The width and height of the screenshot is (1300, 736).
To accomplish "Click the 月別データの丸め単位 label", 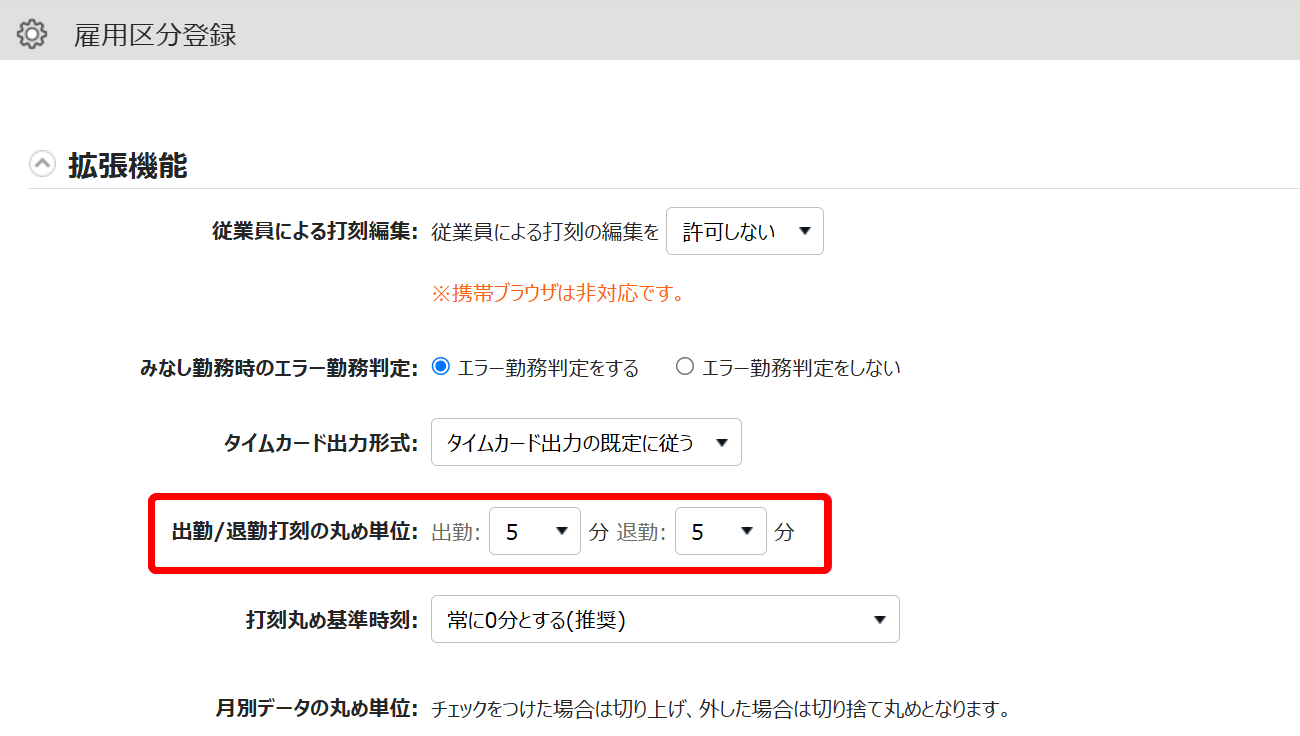I will coord(317,709).
